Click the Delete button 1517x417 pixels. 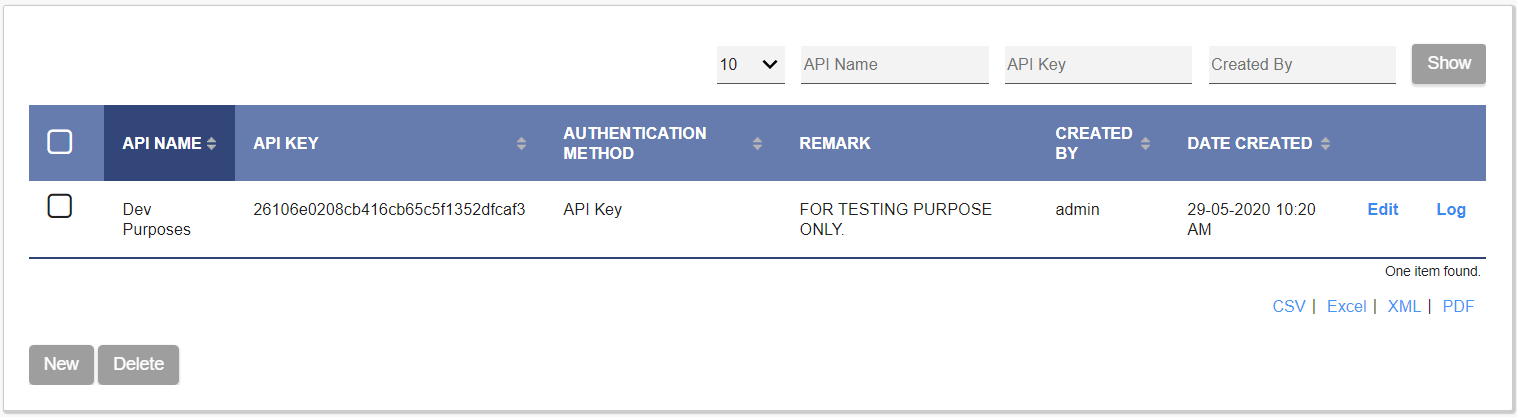click(138, 364)
